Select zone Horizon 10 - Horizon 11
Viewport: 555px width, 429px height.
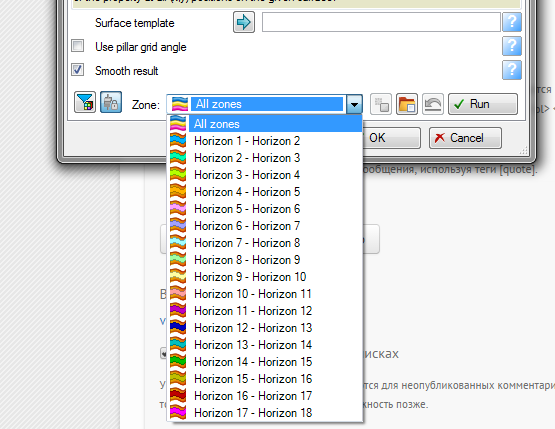pyautogui.click(x=265, y=294)
